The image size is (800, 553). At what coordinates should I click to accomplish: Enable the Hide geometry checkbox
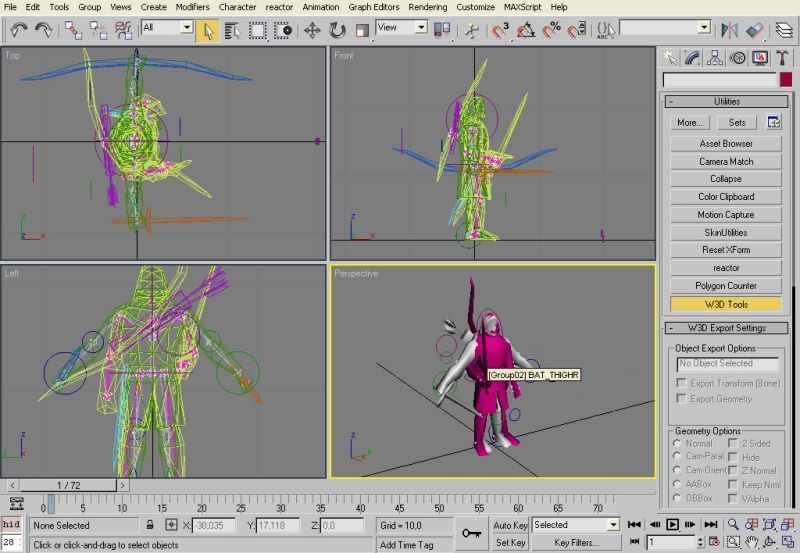(x=733, y=457)
